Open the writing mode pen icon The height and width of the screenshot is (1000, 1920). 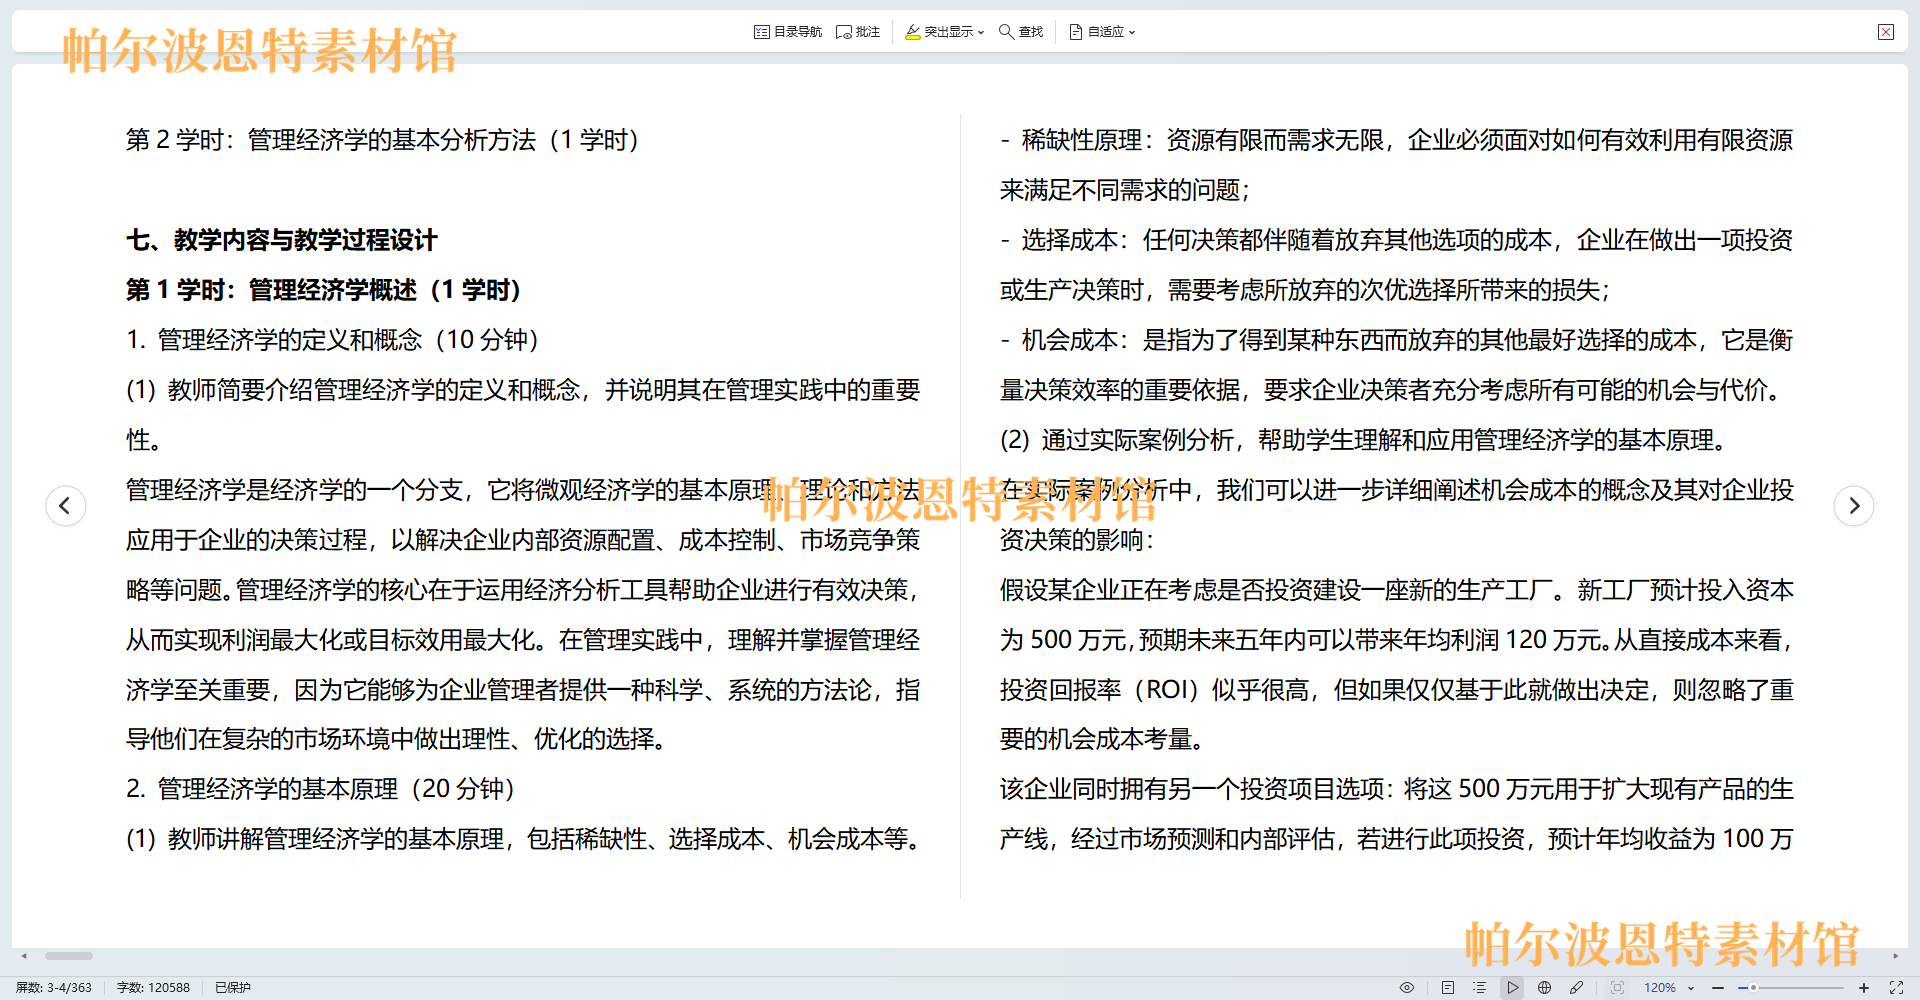pos(1576,987)
